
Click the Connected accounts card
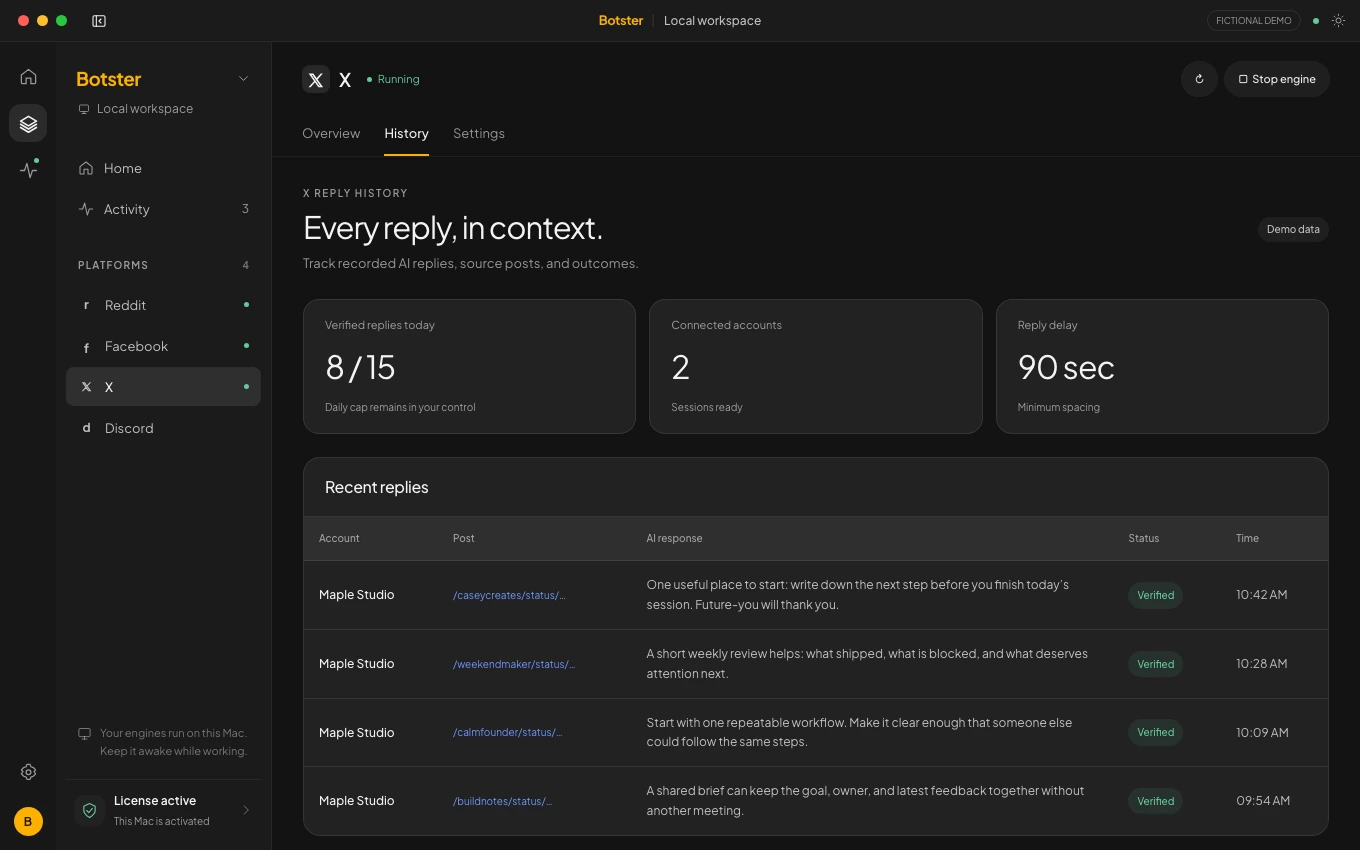tap(816, 366)
